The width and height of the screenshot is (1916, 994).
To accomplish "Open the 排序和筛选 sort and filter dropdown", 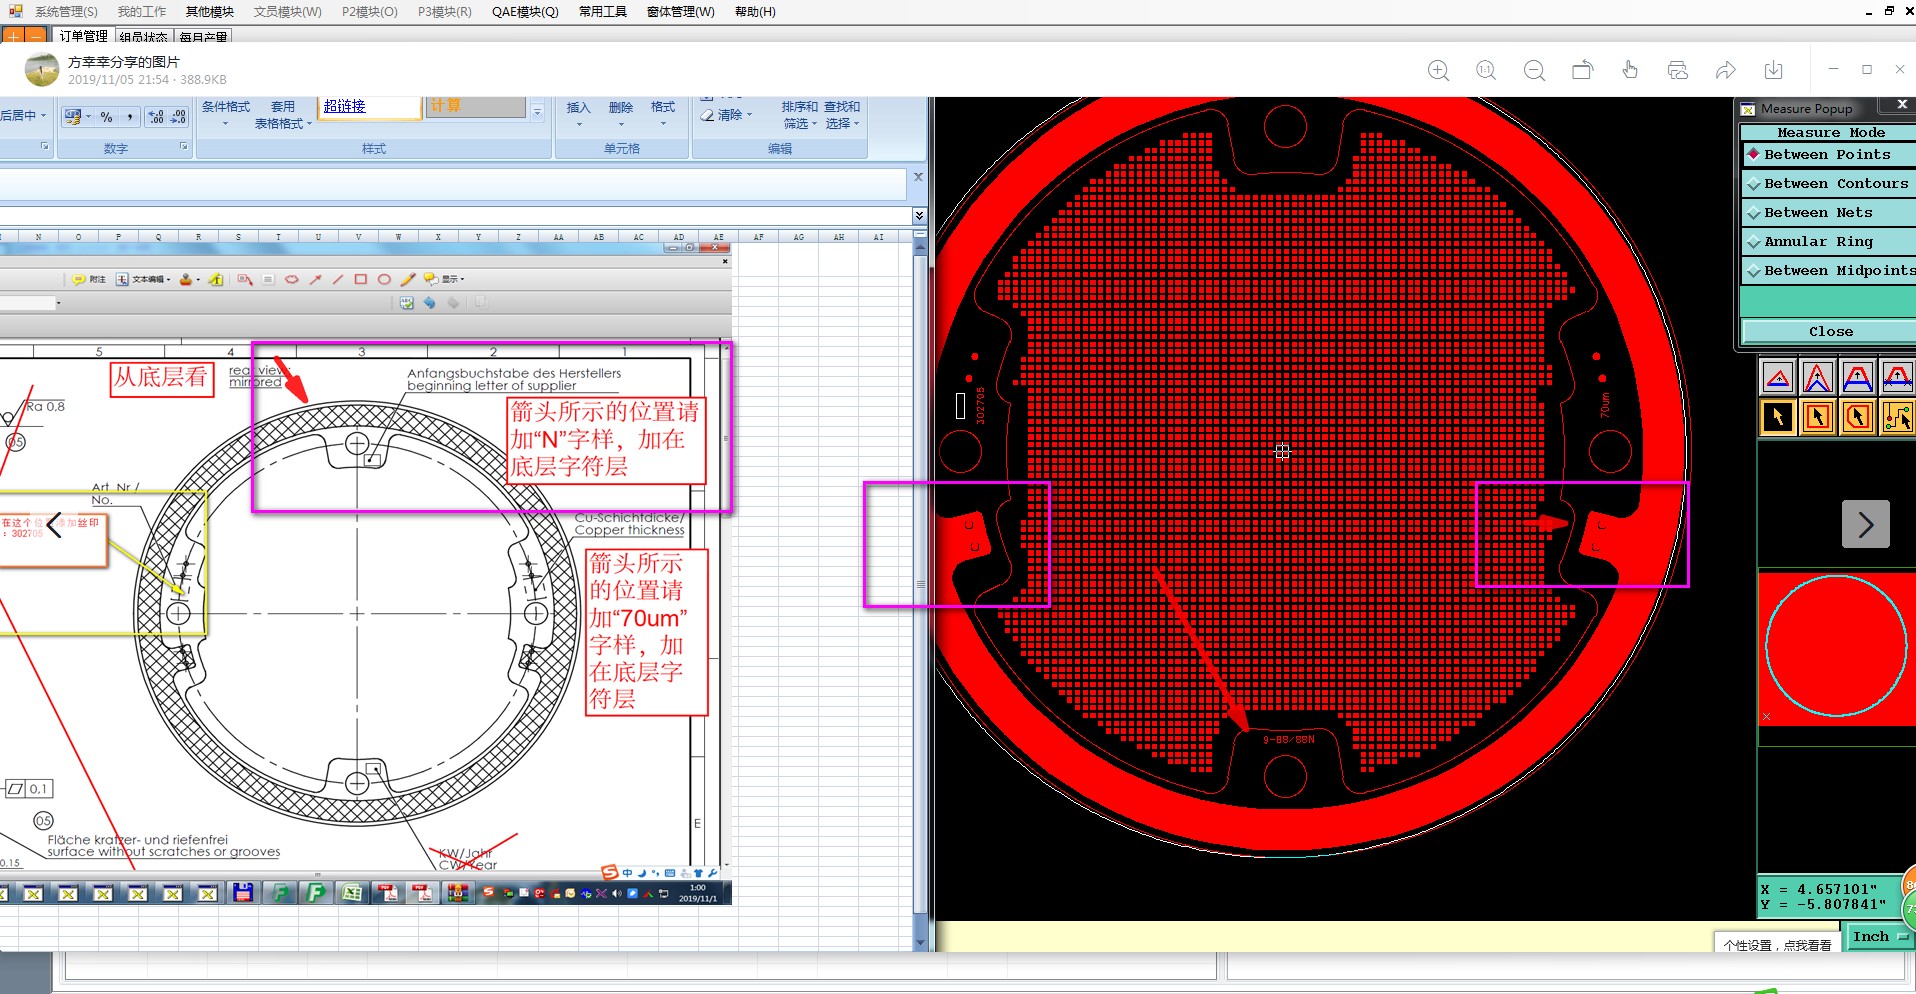I will 800,114.
